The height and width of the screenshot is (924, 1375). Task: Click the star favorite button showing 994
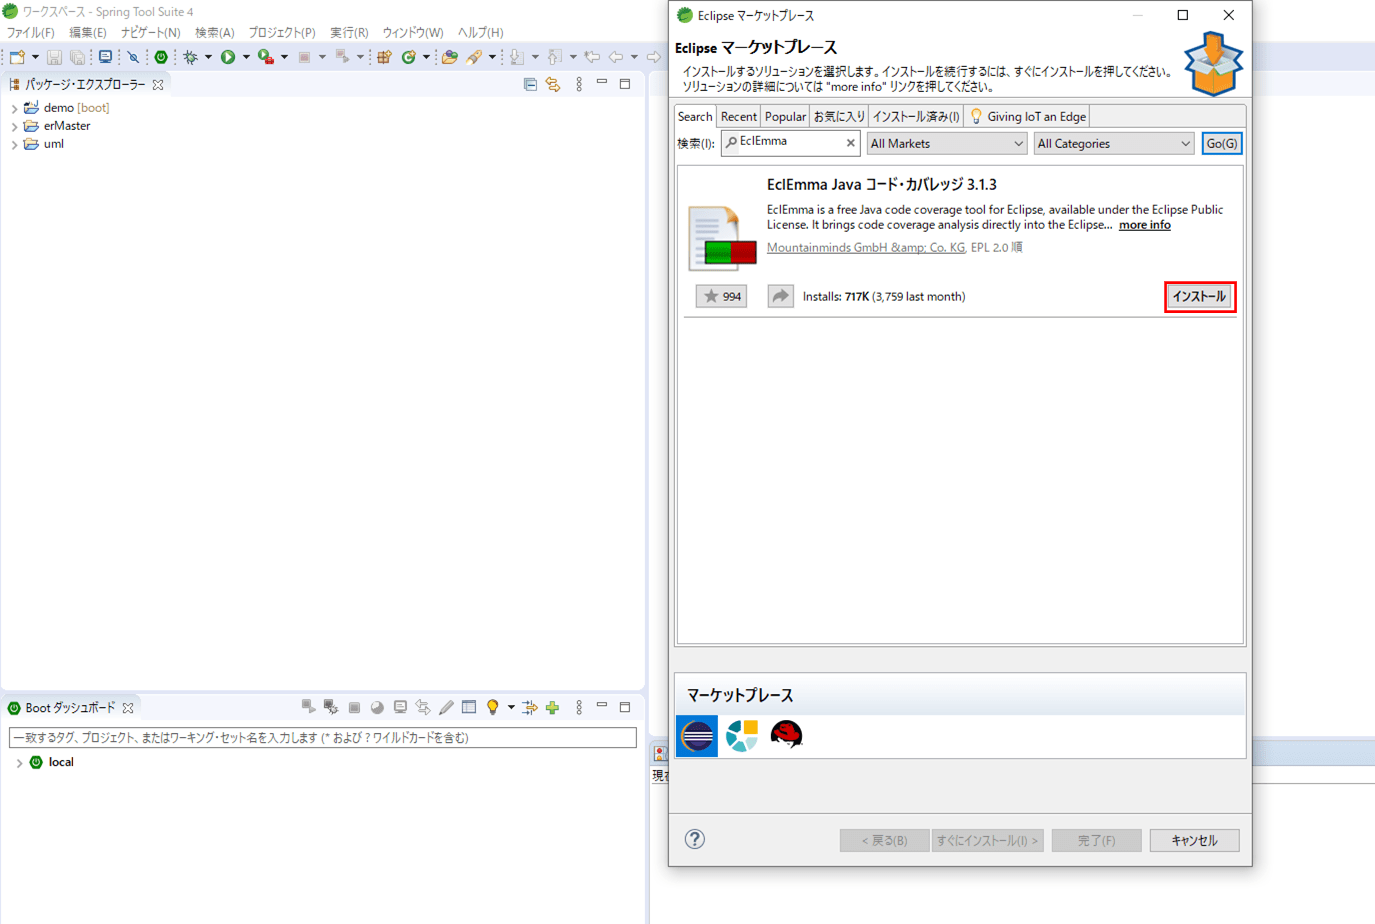(x=721, y=297)
